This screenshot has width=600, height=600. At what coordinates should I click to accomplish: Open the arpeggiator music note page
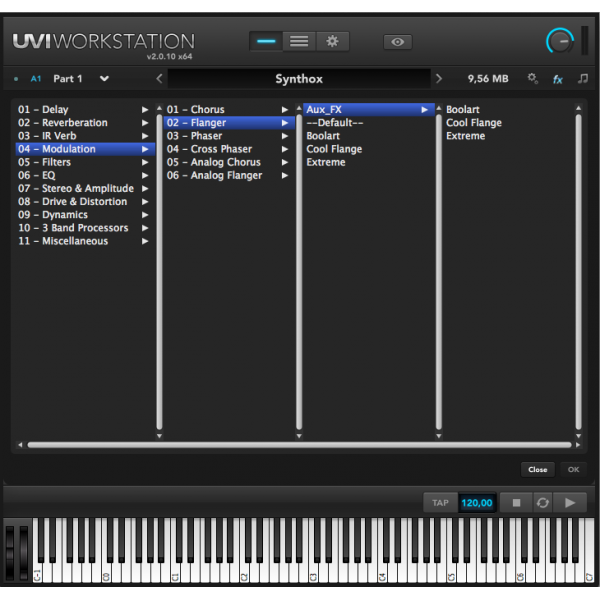[x=583, y=79]
